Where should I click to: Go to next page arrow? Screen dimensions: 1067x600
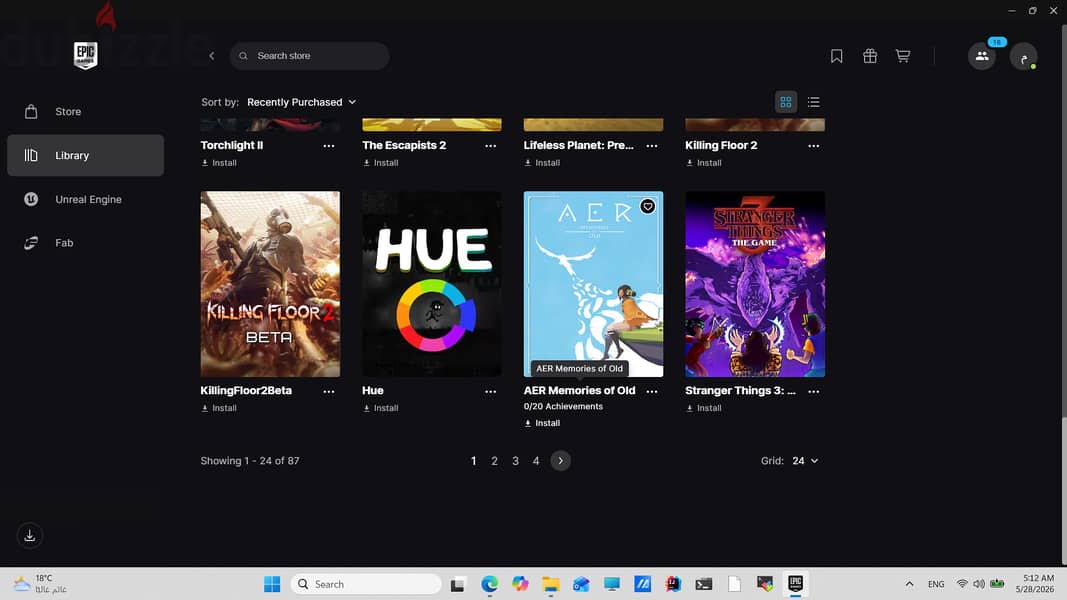561,461
